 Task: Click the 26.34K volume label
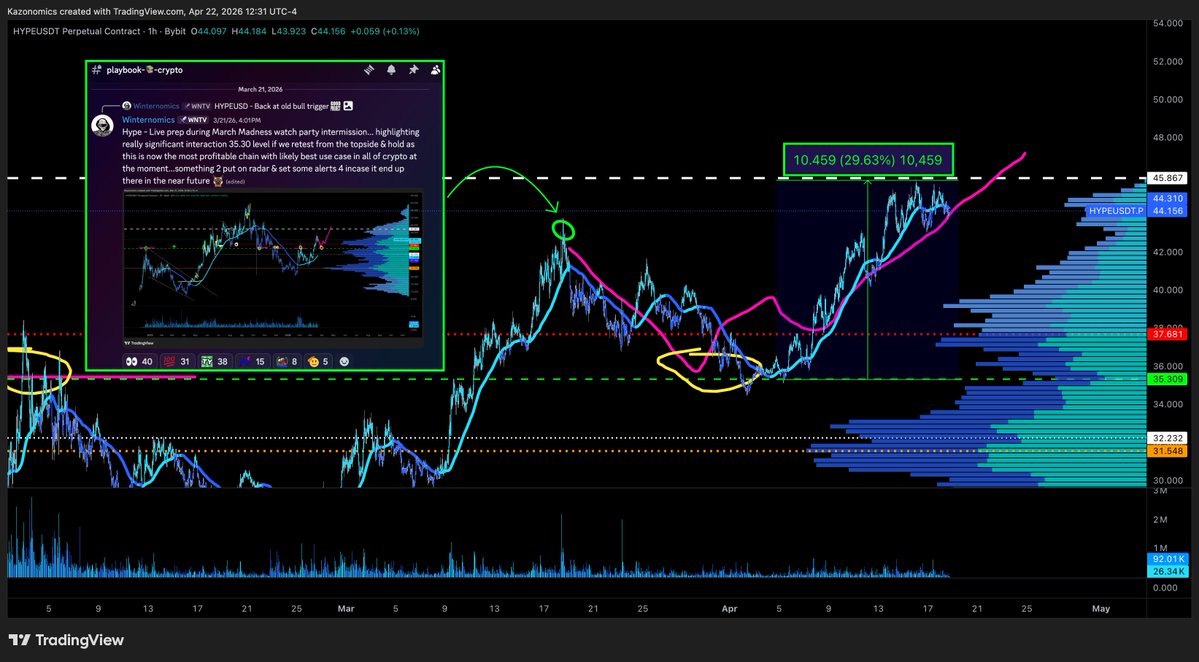click(1168, 571)
